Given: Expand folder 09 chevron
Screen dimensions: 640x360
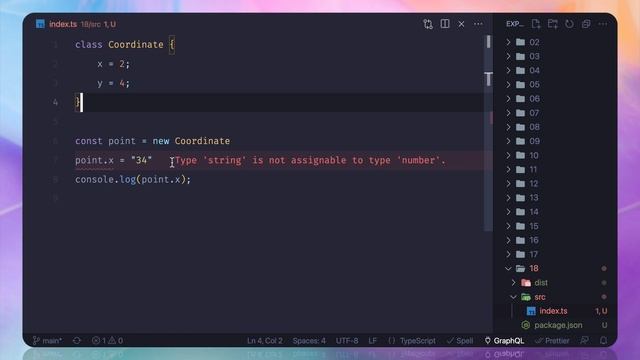Looking at the screenshot, I should pyautogui.click(x=509, y=141).
